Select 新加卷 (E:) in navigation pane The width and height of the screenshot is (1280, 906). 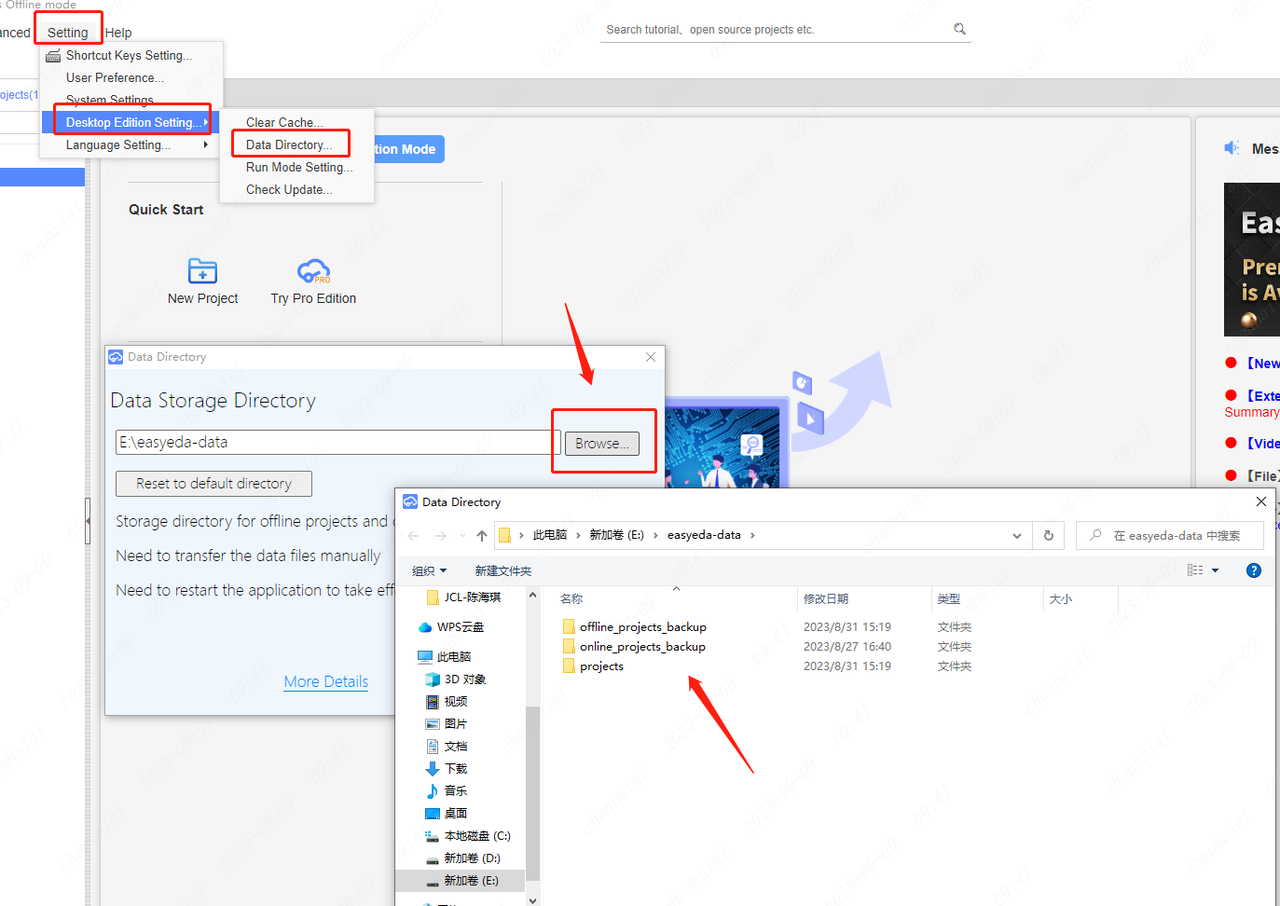click(x=462, y=880)
